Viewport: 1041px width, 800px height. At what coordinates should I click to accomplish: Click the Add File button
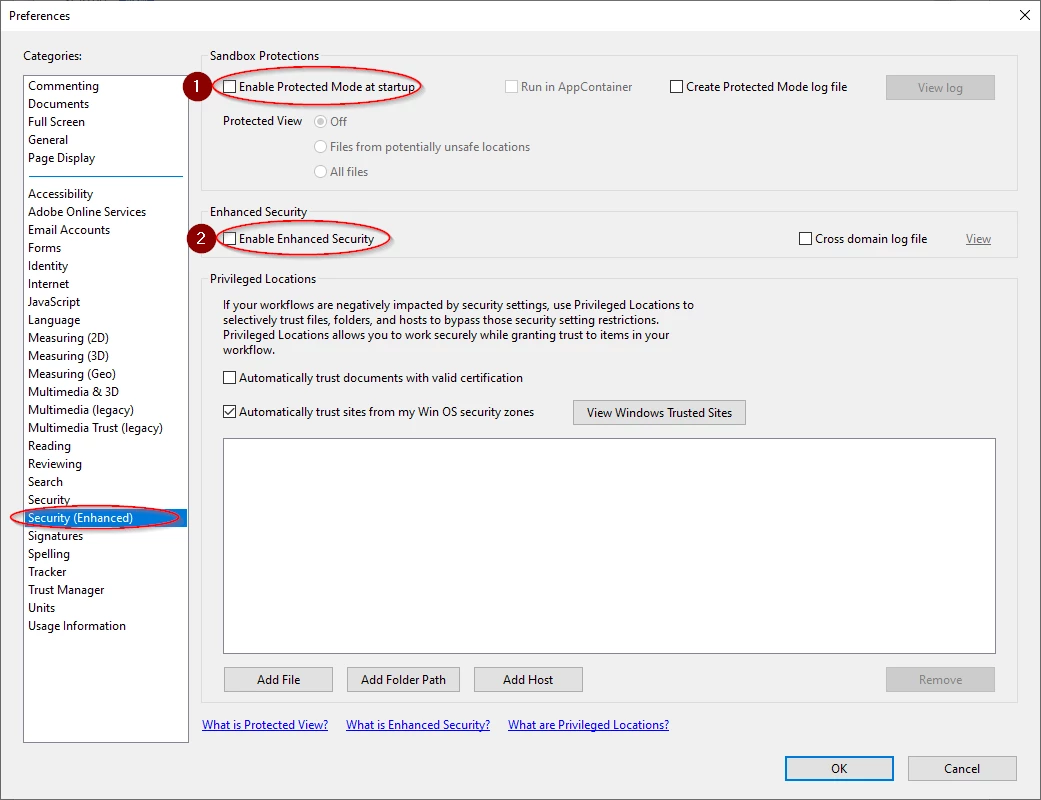[278, 680]
